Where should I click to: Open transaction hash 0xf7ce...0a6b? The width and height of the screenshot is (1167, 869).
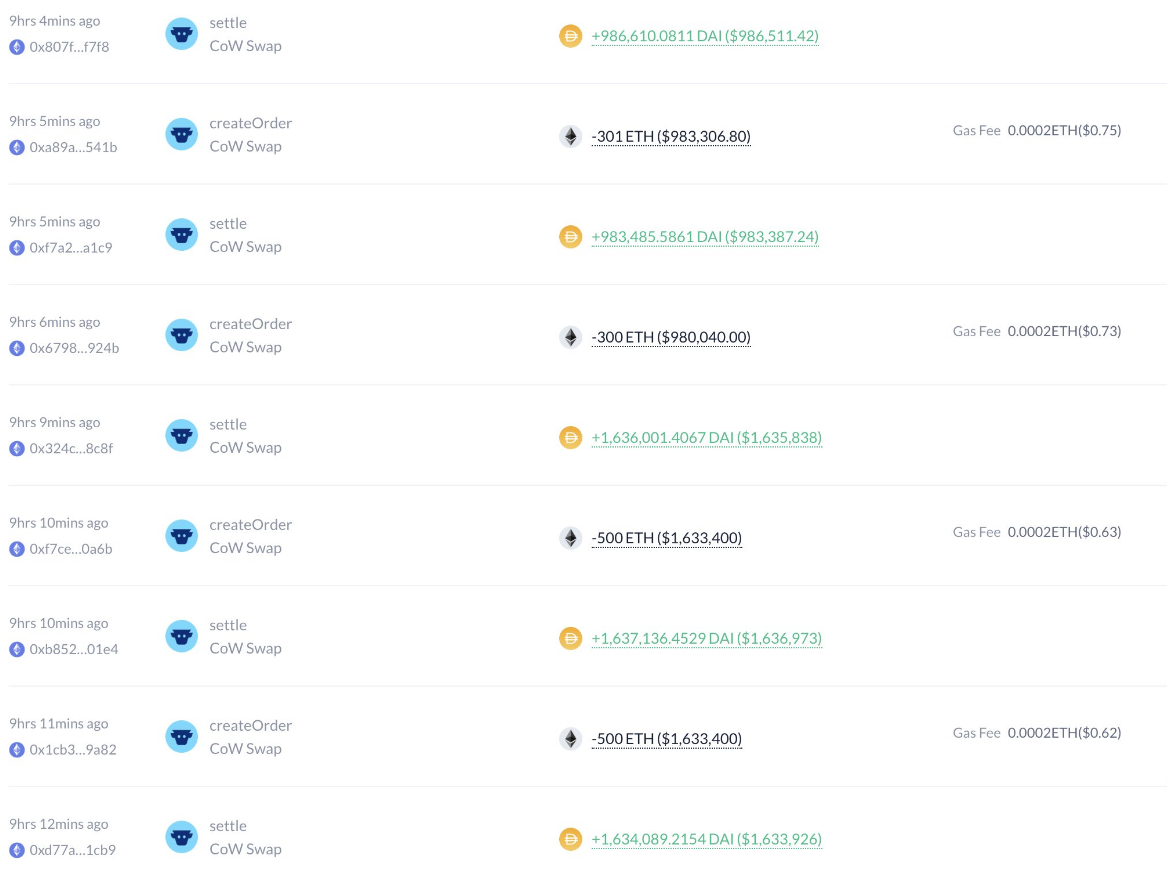coord(71,549)
